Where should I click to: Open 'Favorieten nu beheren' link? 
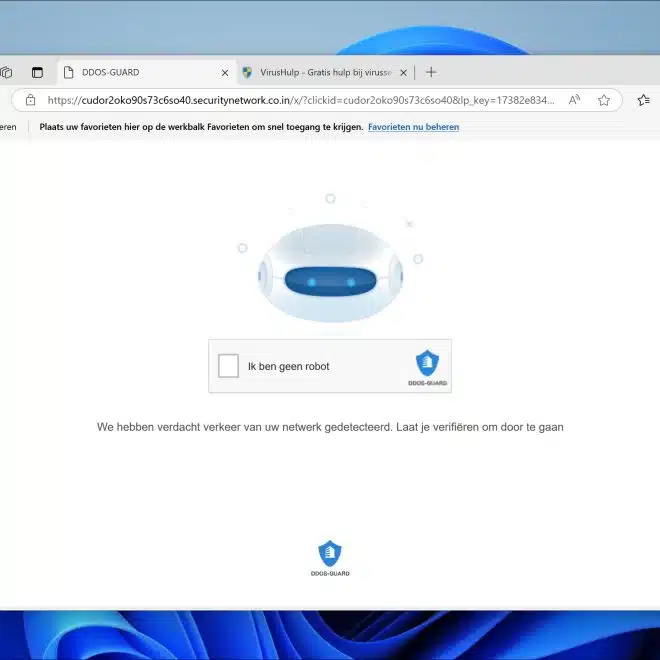(413, 127)
